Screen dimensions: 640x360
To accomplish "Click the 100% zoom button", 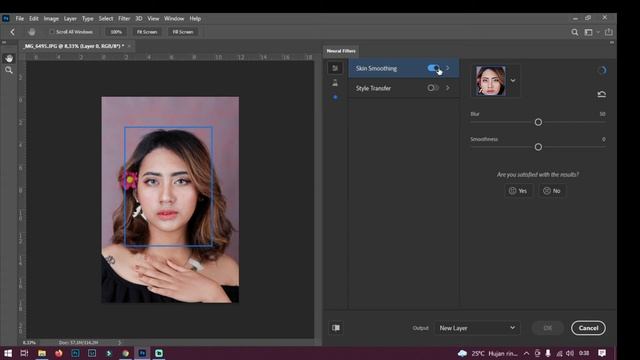I will [116, 32].
